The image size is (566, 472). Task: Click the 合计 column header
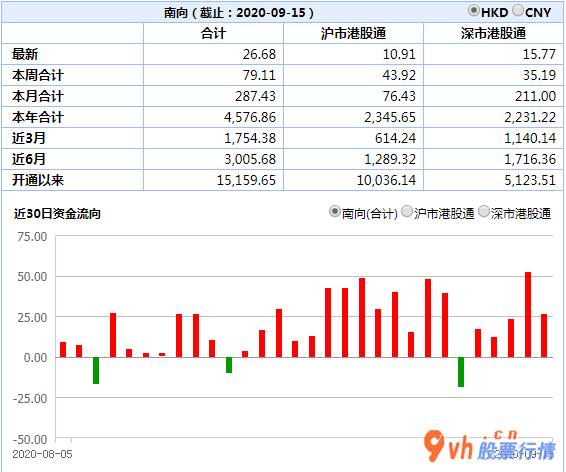pos(213,33)
